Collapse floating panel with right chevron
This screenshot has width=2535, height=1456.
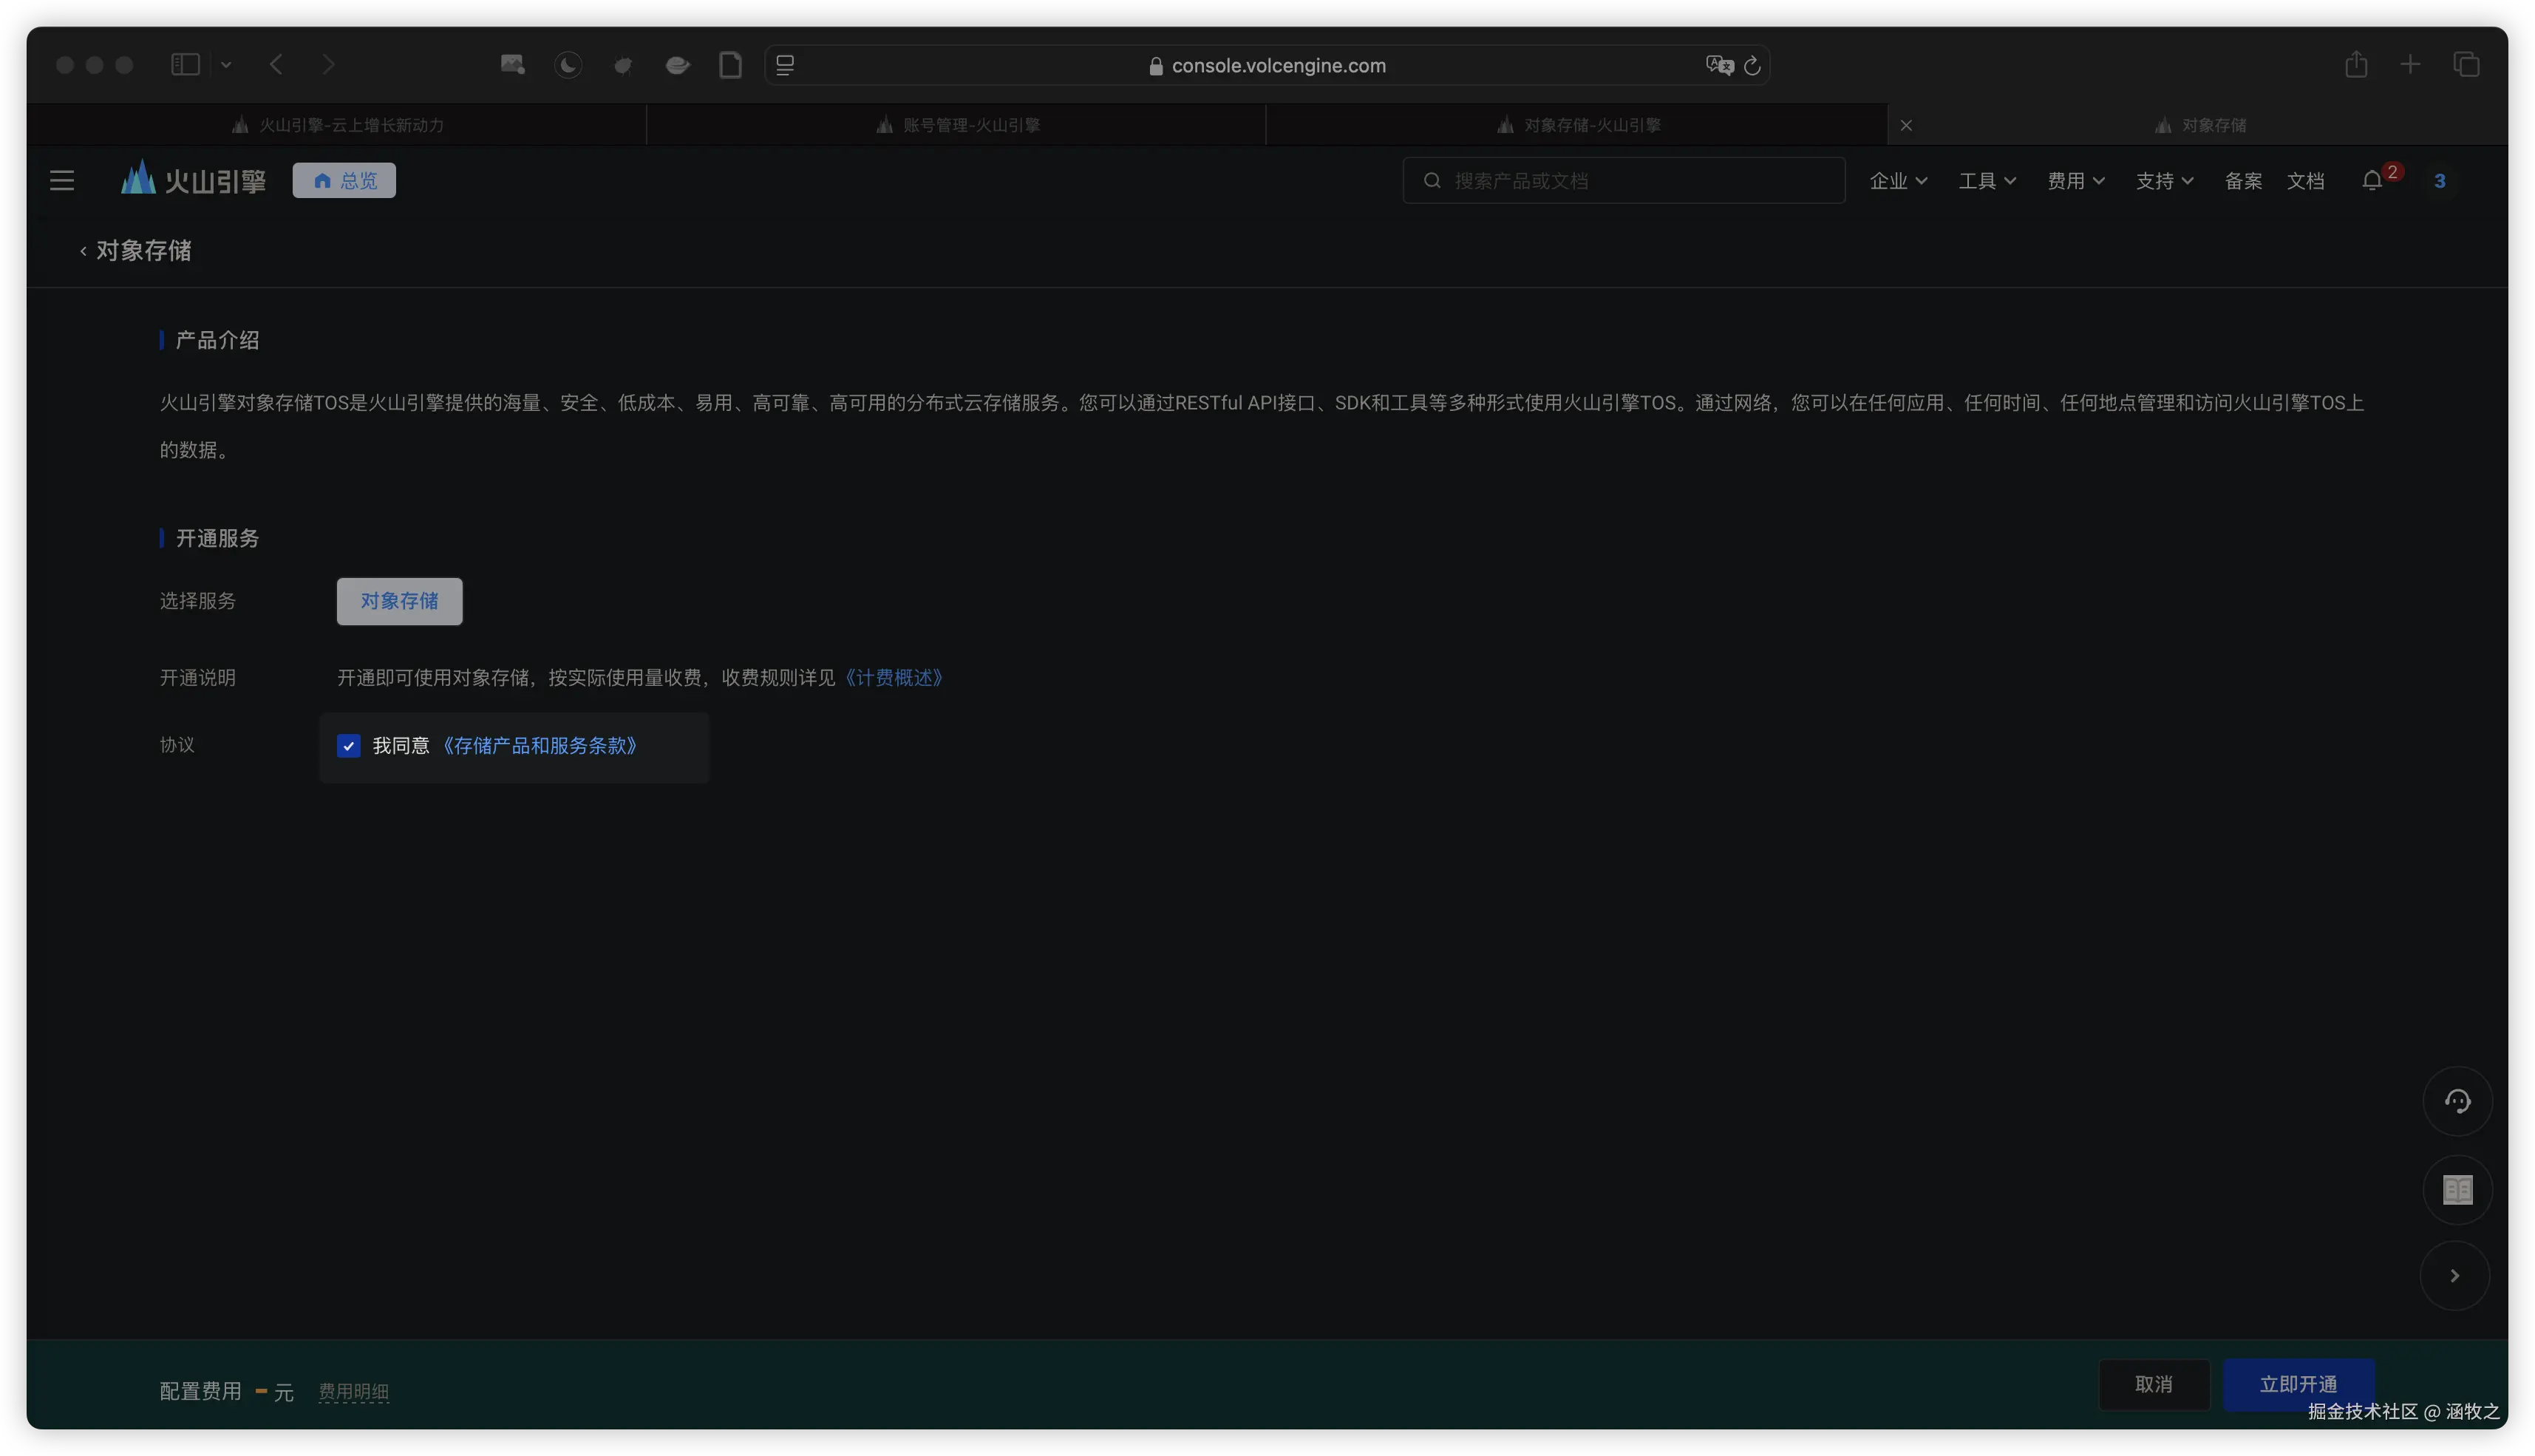coord(2454,1275)
